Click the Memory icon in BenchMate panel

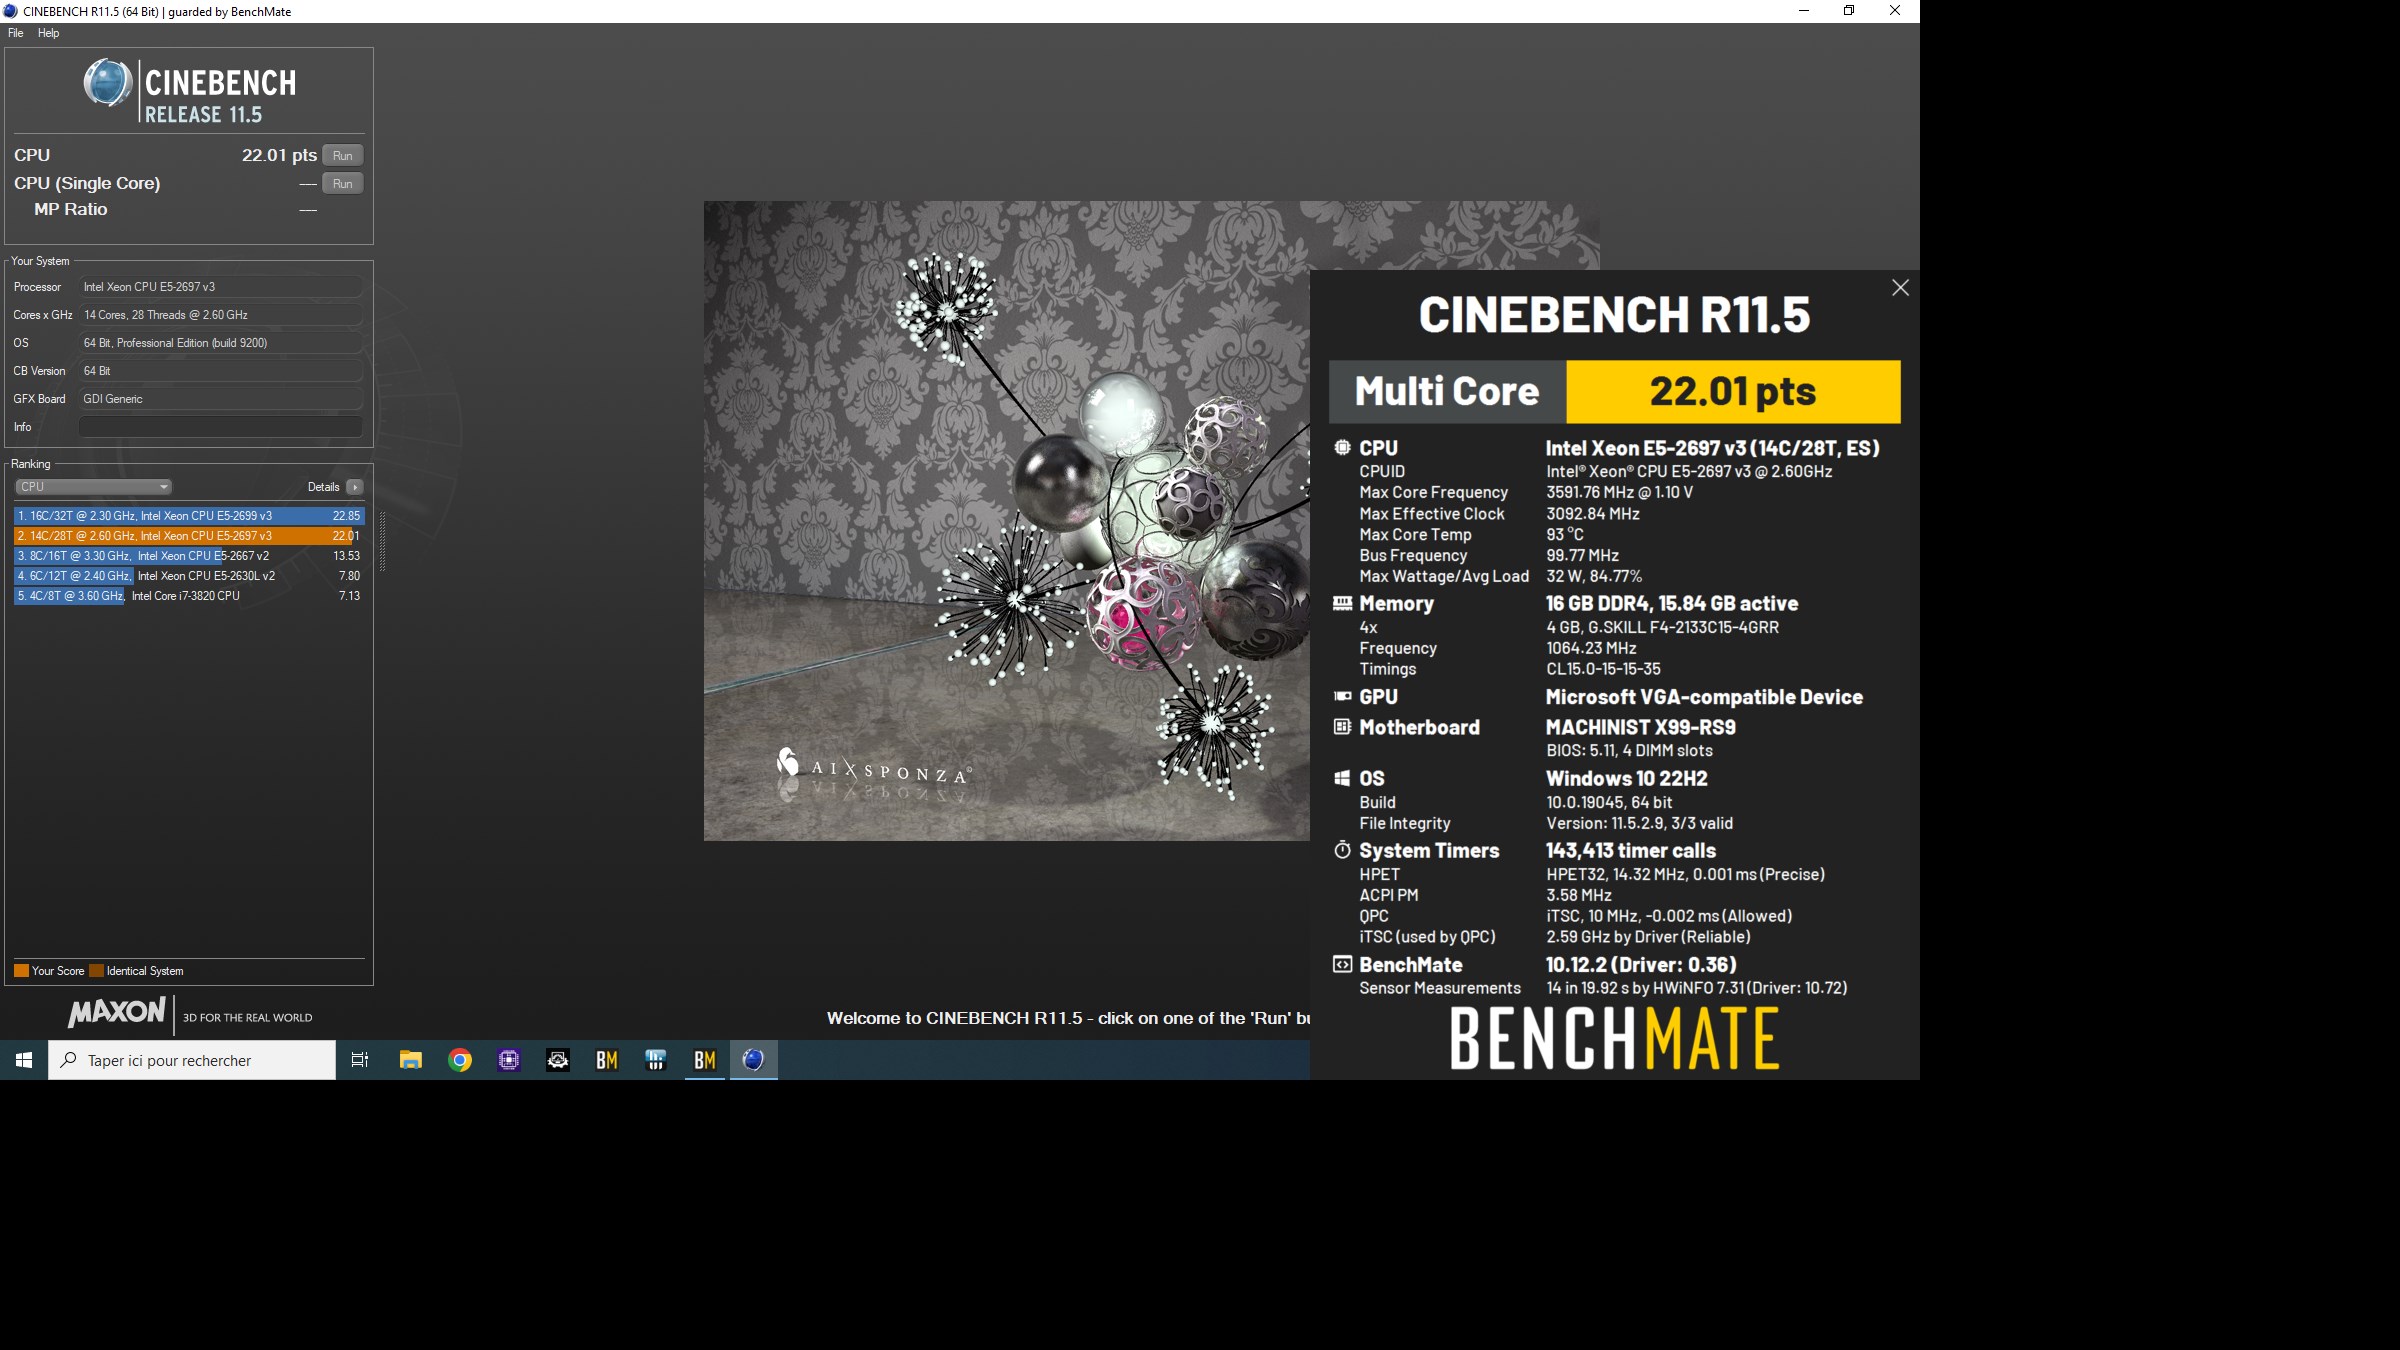pos(1342,603)
